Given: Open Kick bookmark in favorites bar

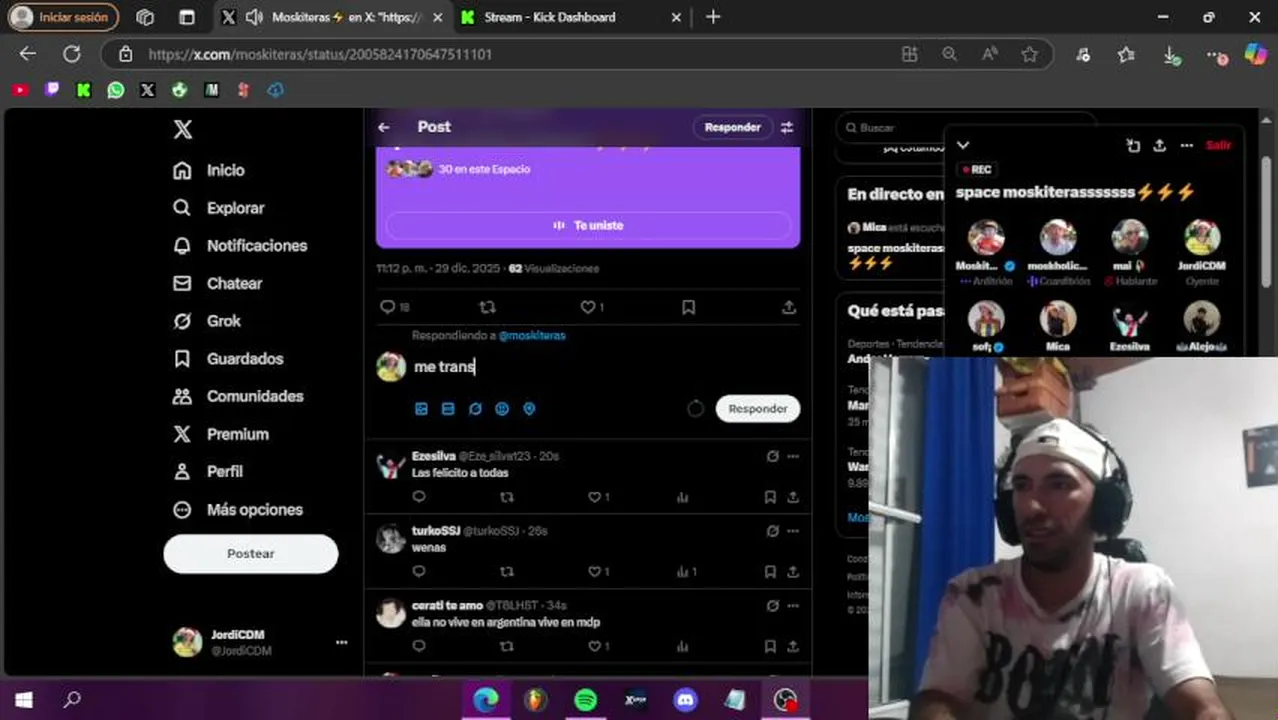Looking at the screenshot, I should tap(84, 90).
